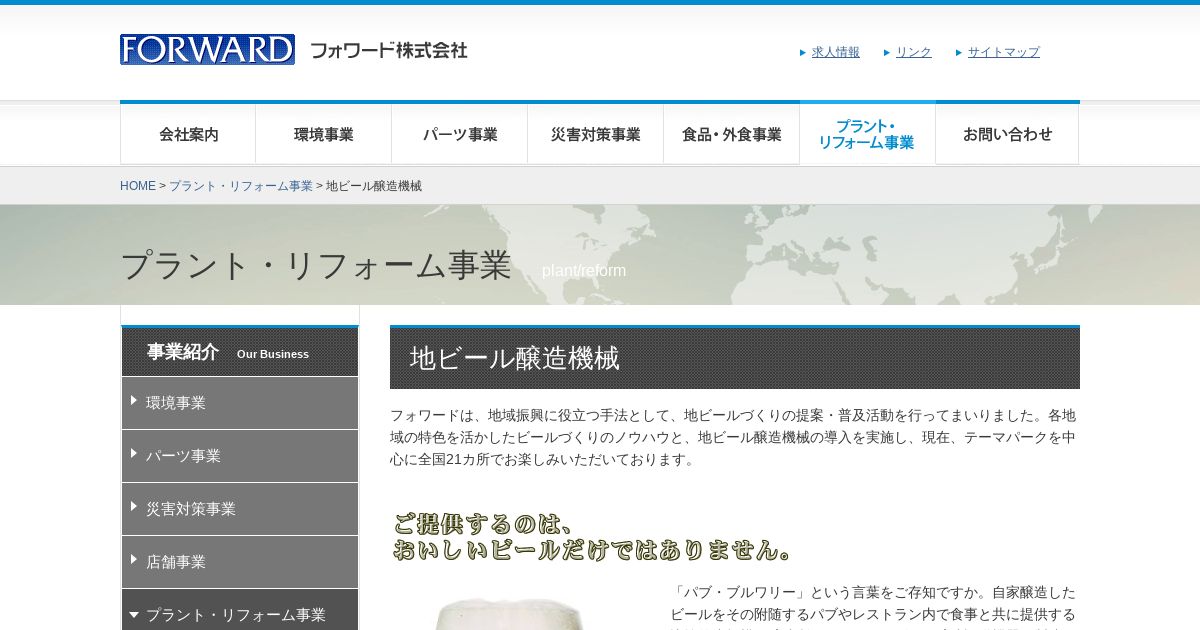Open the サイトマップ link
The image size is (1200, 630).
click(x=1003, y=52)
